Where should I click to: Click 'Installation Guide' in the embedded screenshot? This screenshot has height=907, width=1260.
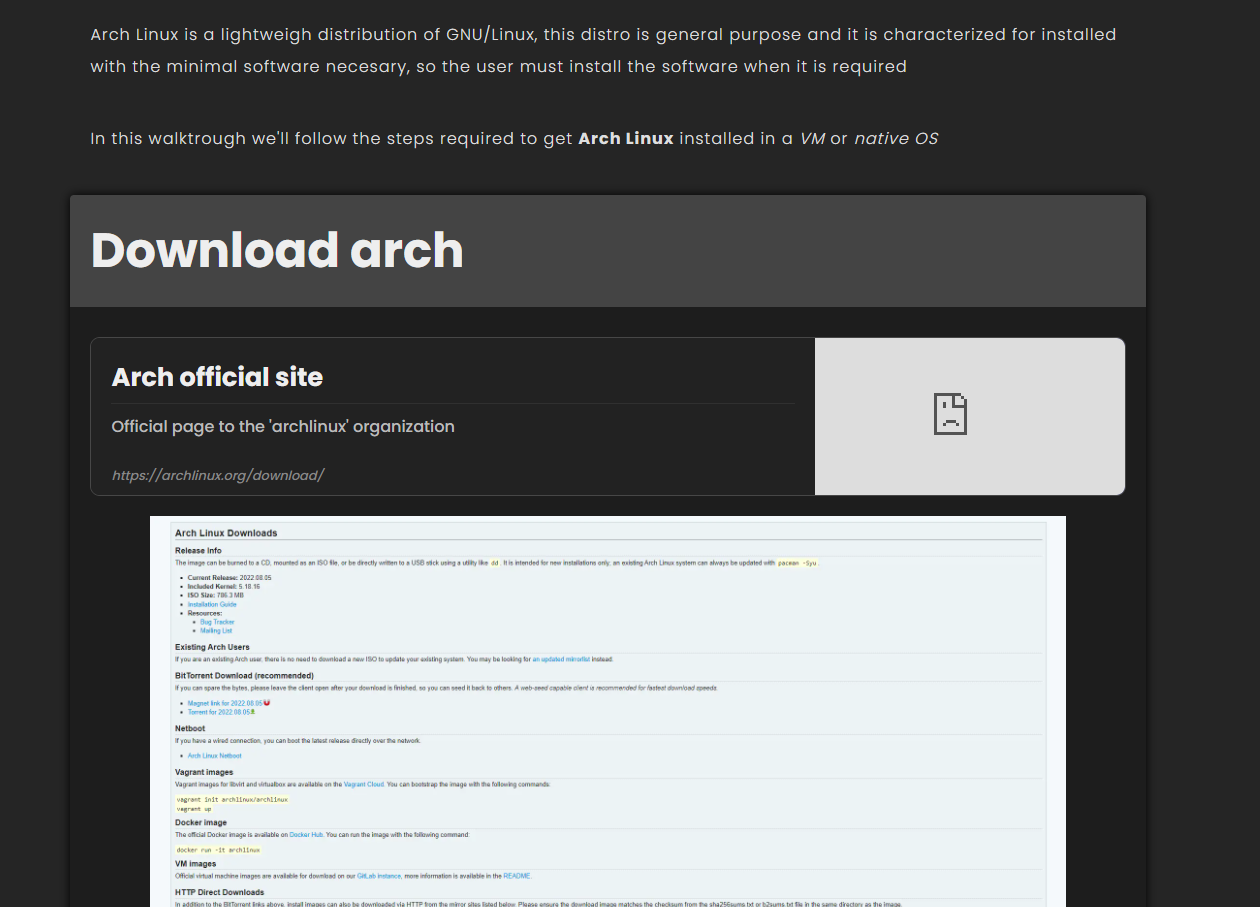point(212,605)
